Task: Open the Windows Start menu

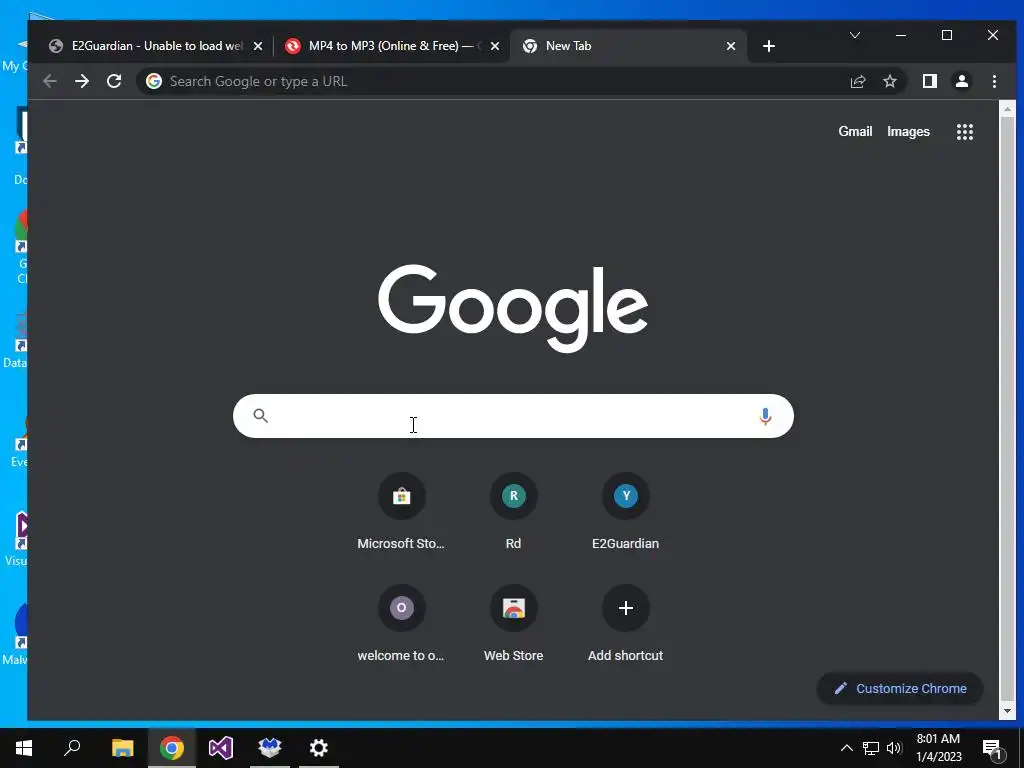Action: point(24,748)
